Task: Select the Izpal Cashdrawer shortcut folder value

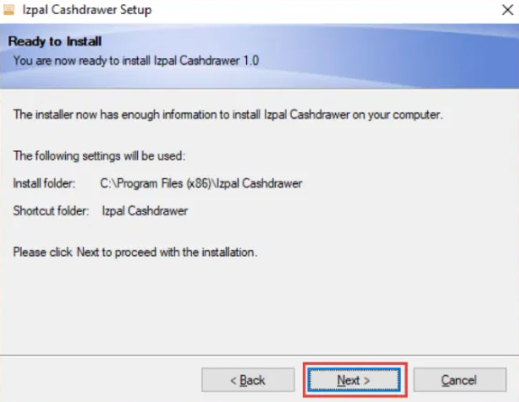Action: click(145, 211)
